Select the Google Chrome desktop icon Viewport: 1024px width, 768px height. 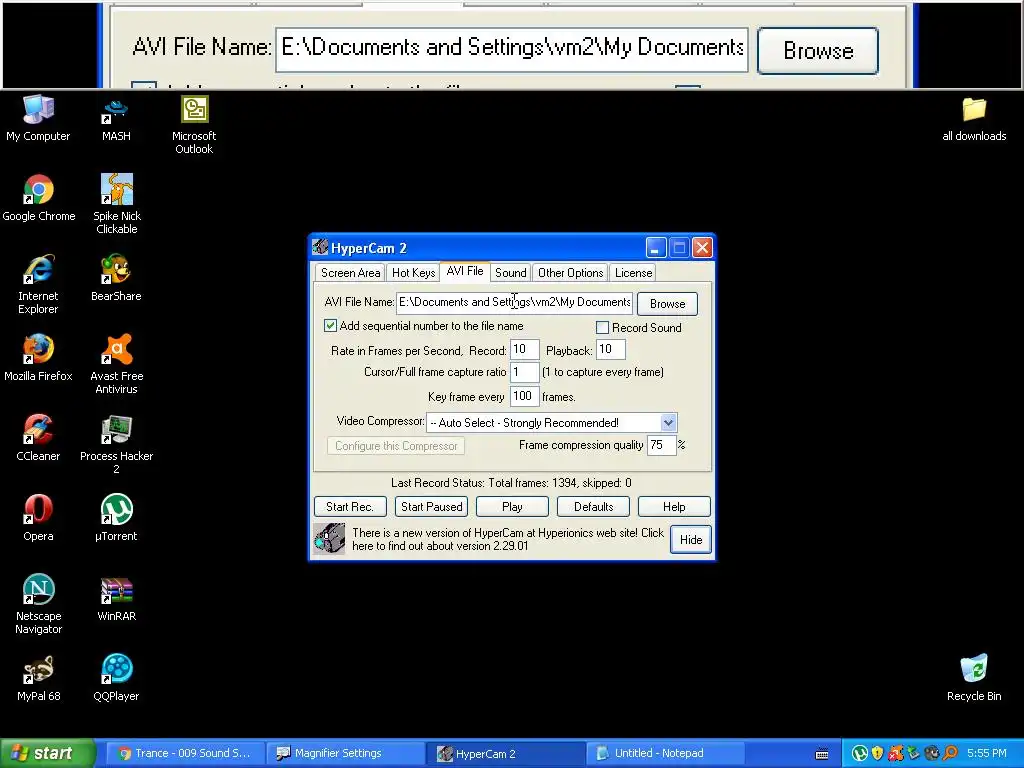click(x=39, y=198)
